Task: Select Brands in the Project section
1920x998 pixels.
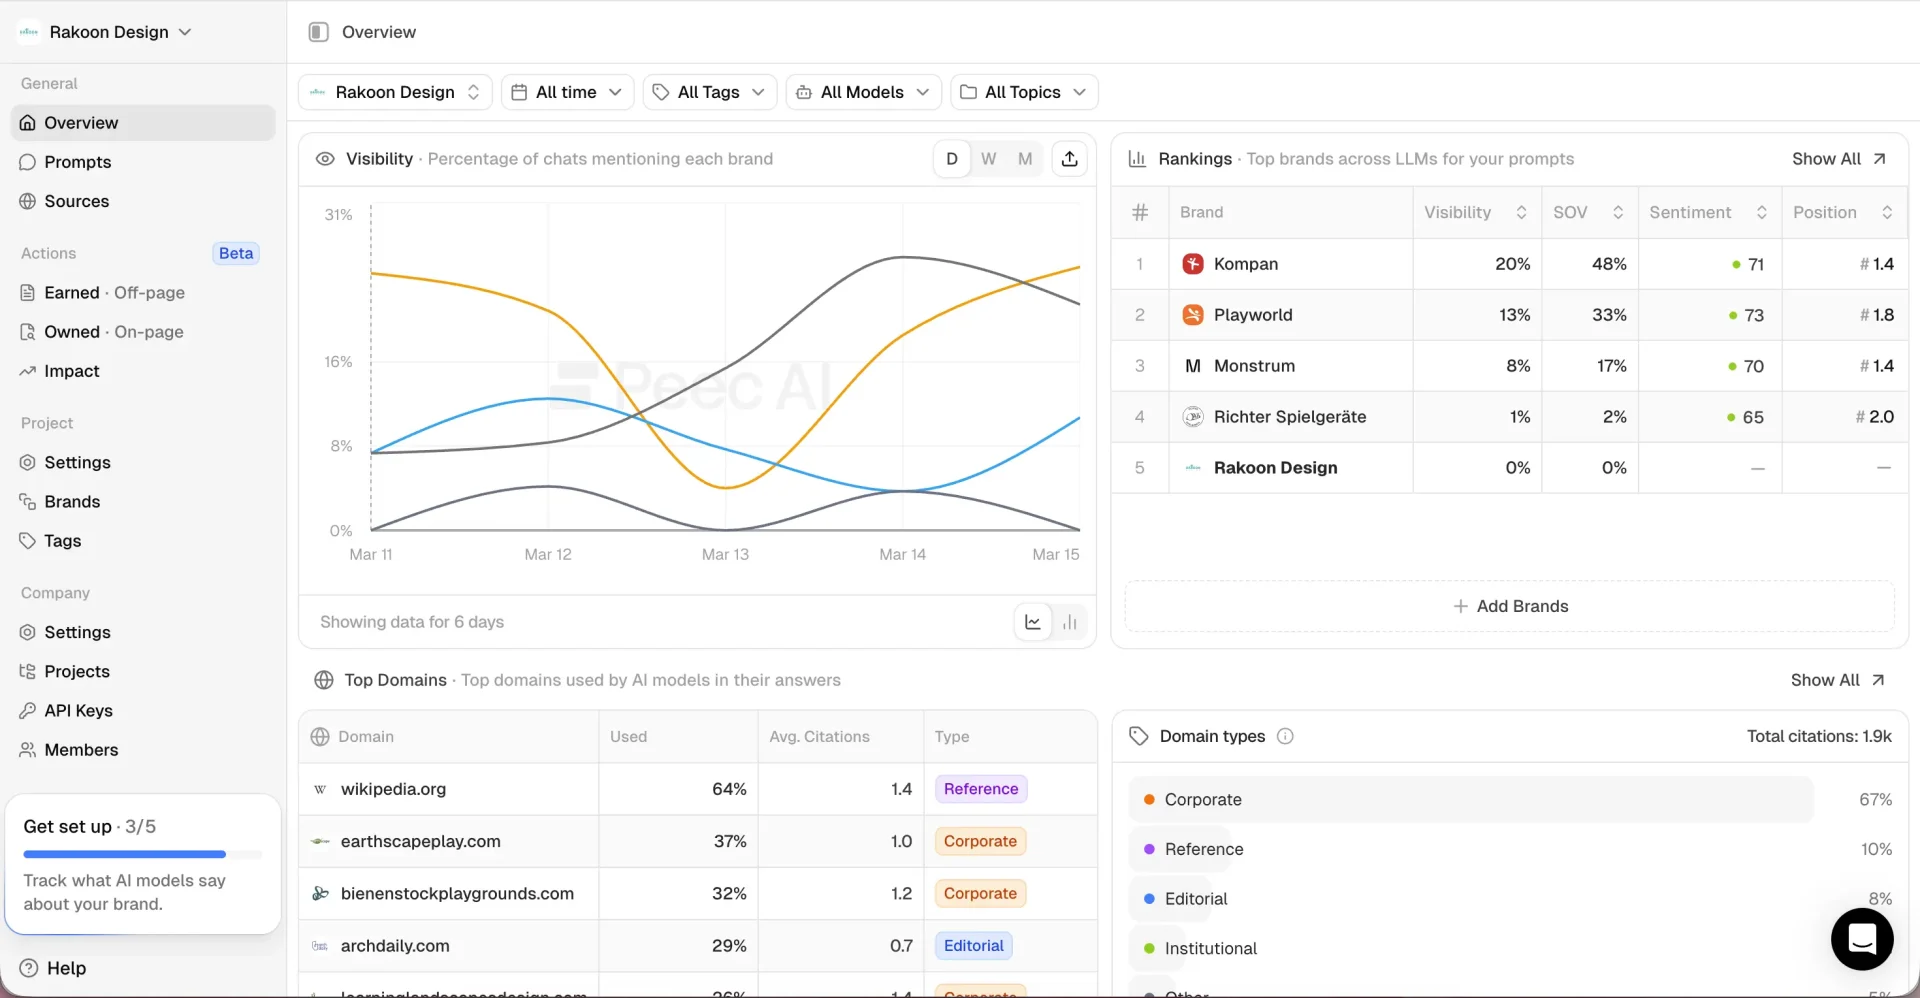Action: [73, 501]
